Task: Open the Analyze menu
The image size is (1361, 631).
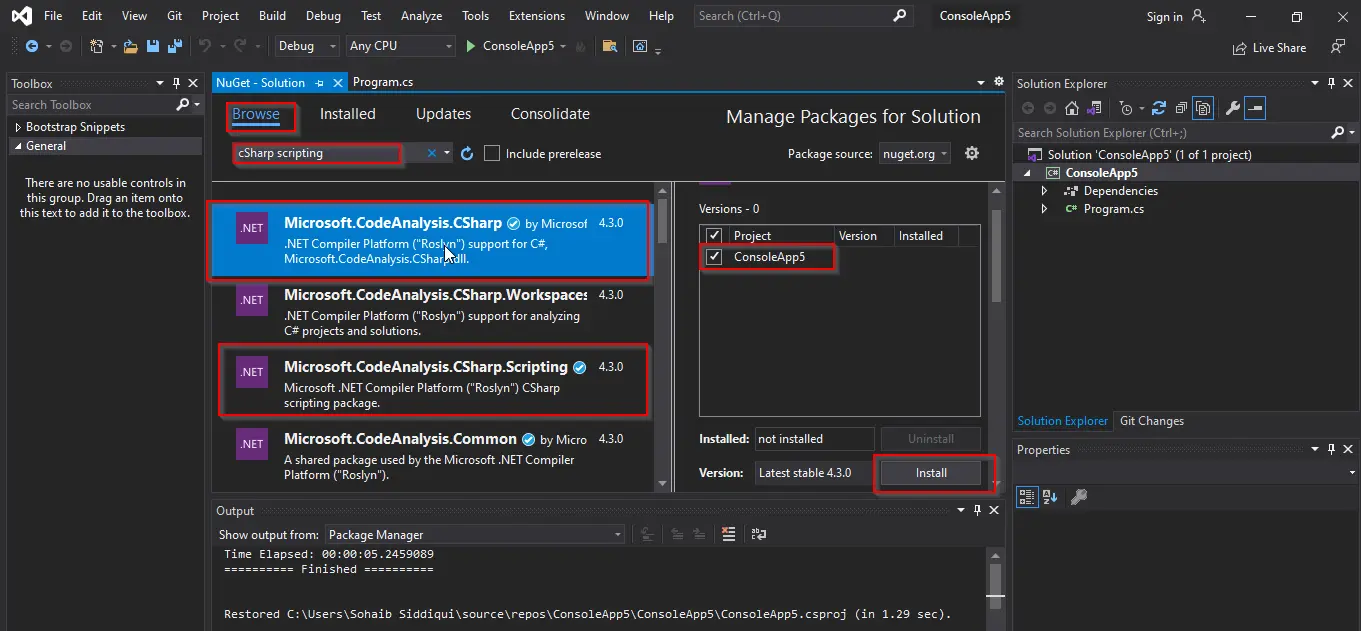Action: [x=421, y=16]
